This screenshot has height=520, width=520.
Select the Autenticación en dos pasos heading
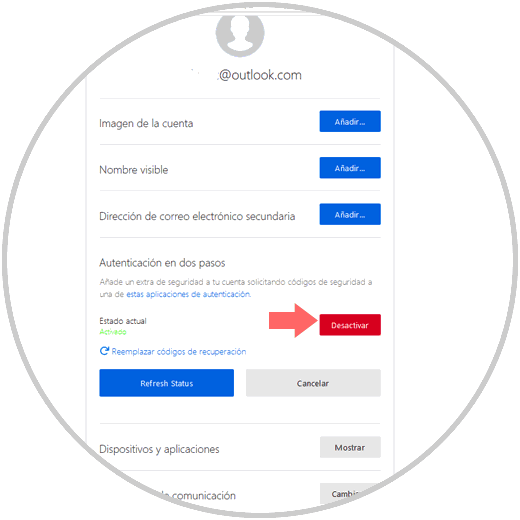click(x=162, y=263)
